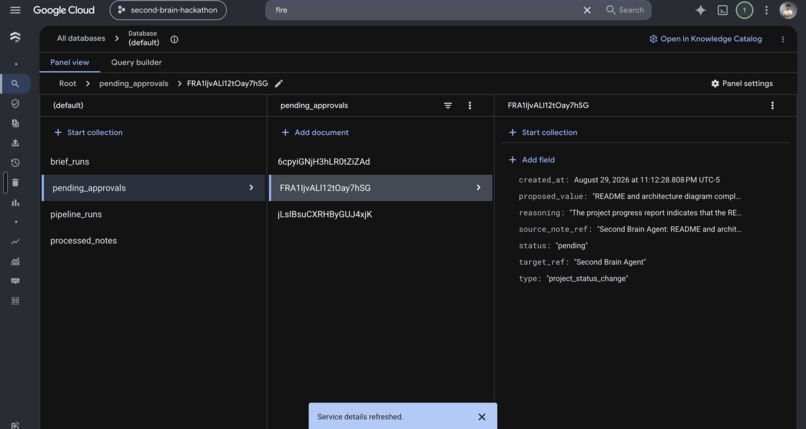The width and height of the screenshot is (806, 429).
Task: Open the bar chart icon in sidebar
Action: point(15,202)
